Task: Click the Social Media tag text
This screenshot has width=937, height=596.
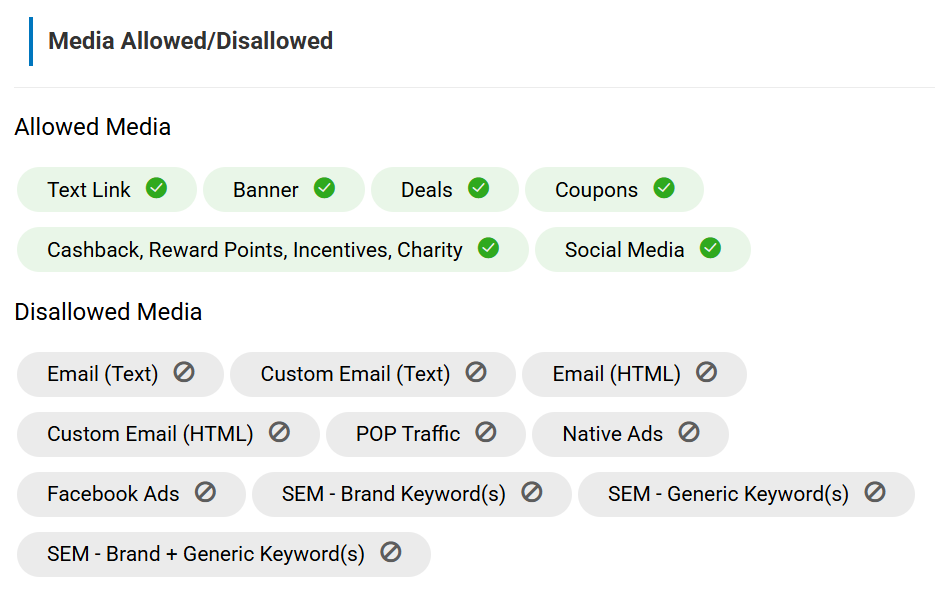Action: tap(624, 250)
